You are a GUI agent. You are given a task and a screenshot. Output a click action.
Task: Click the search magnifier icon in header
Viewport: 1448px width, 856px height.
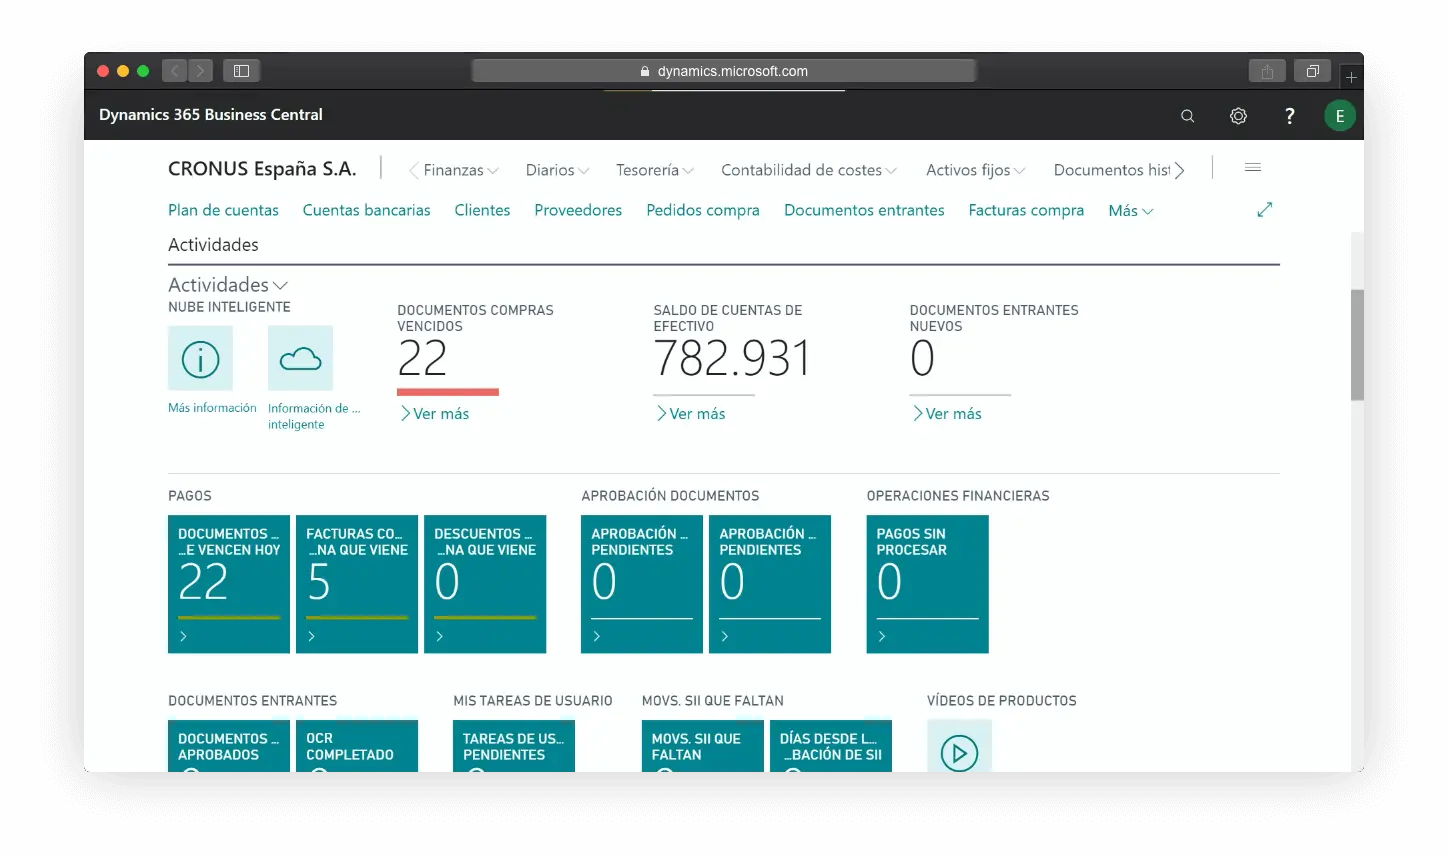(1187, 116)
